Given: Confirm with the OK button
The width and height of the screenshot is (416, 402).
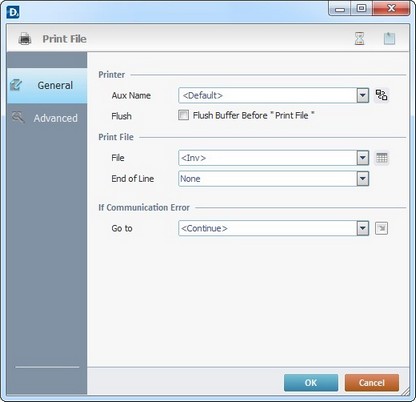Looking at the screenshot, I should (x=311, y=382).
